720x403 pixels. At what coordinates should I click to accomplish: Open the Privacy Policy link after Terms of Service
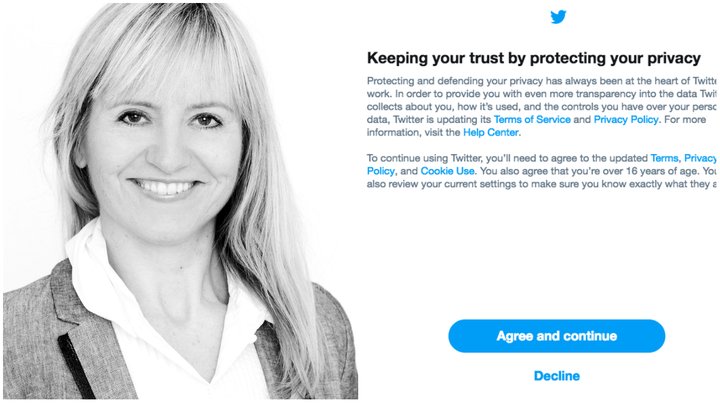point(626,120)
